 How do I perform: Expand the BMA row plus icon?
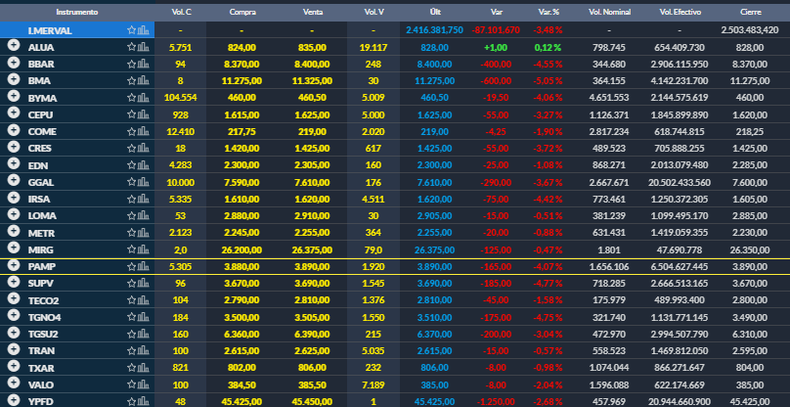click(x=14, y=80)
